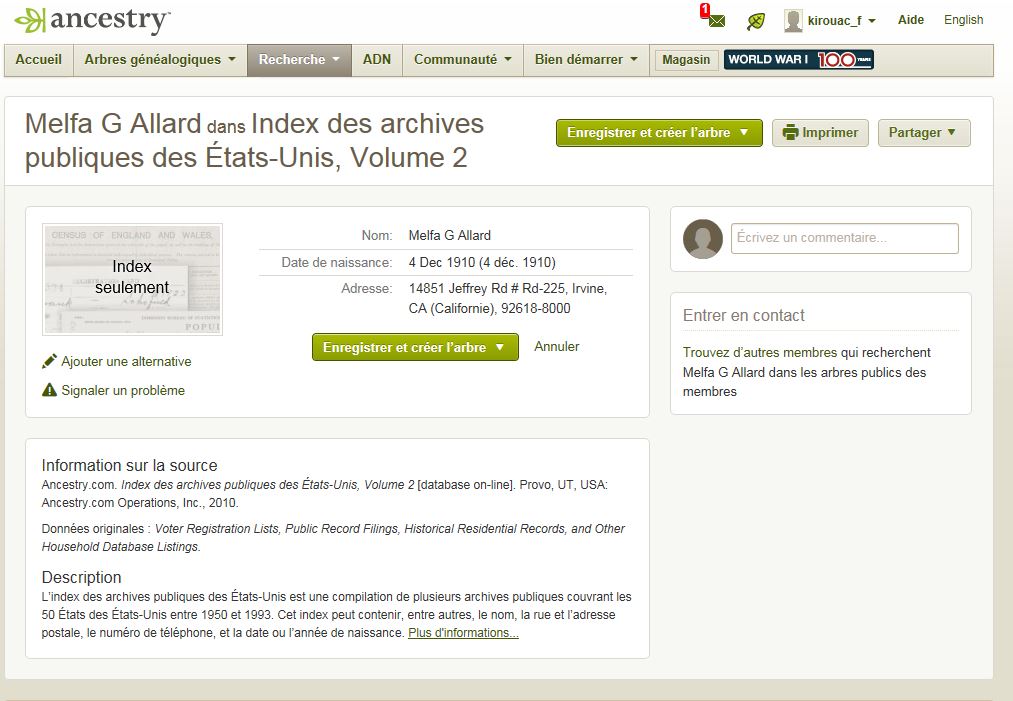The width and height of the screenshot is (1013, 701).
Task: Click the green leaf hints icon
Action: [755, 21]
